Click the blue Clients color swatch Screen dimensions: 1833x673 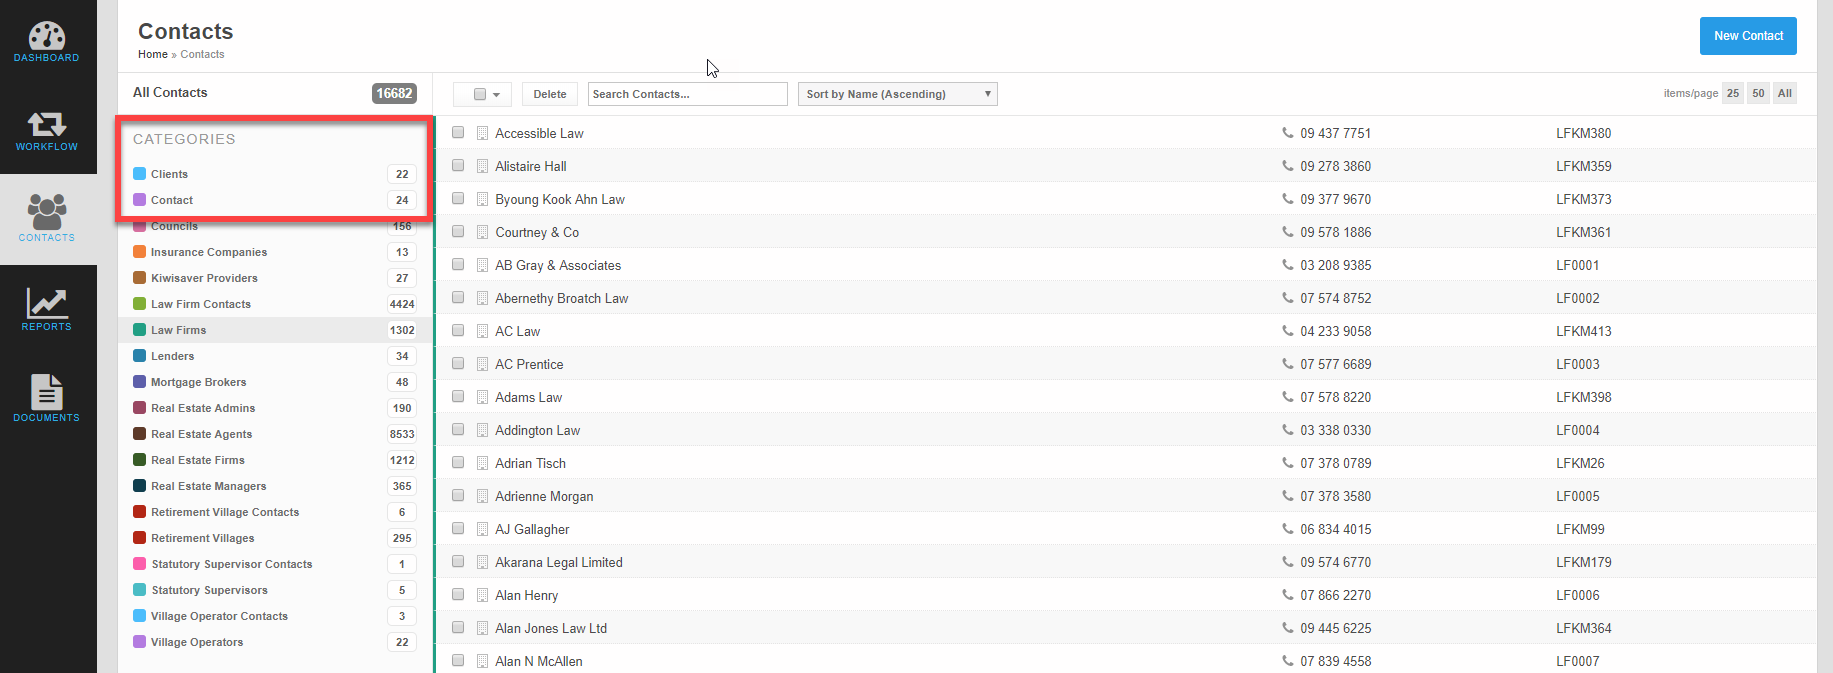[x=140, y=174]
